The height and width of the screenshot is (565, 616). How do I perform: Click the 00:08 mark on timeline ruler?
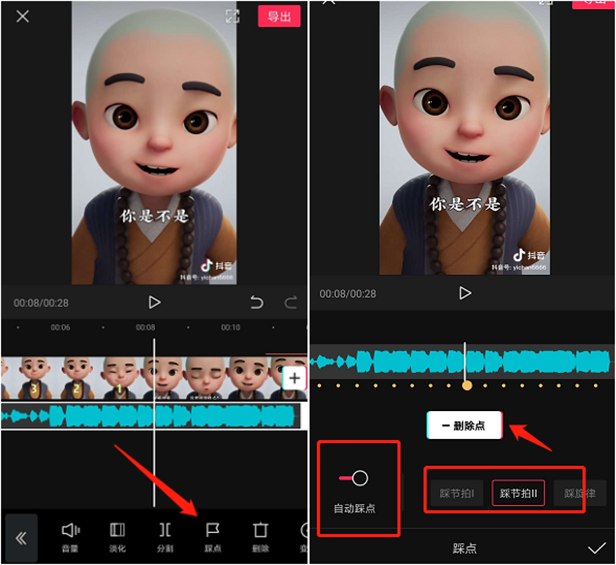click(145, 327)
